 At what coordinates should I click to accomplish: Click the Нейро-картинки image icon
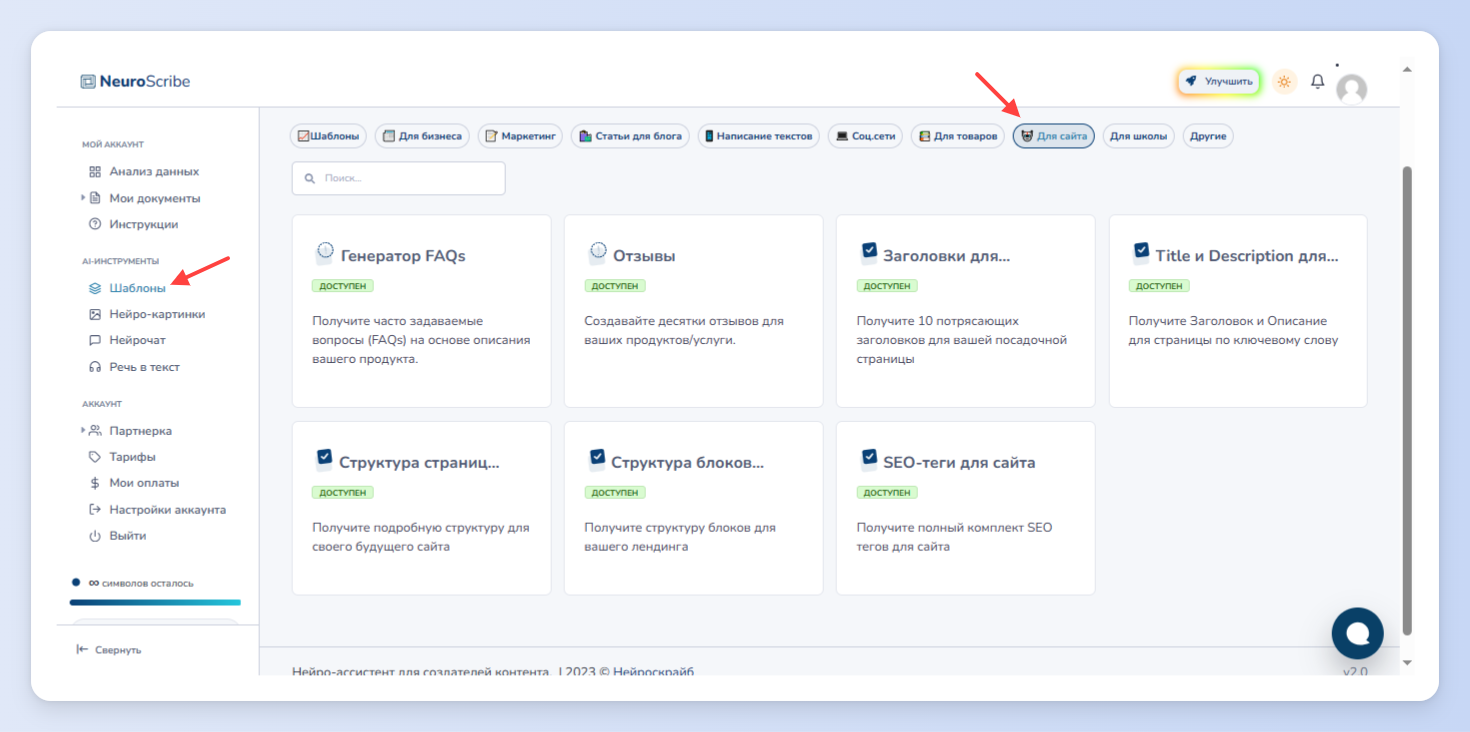pos(95,314)
